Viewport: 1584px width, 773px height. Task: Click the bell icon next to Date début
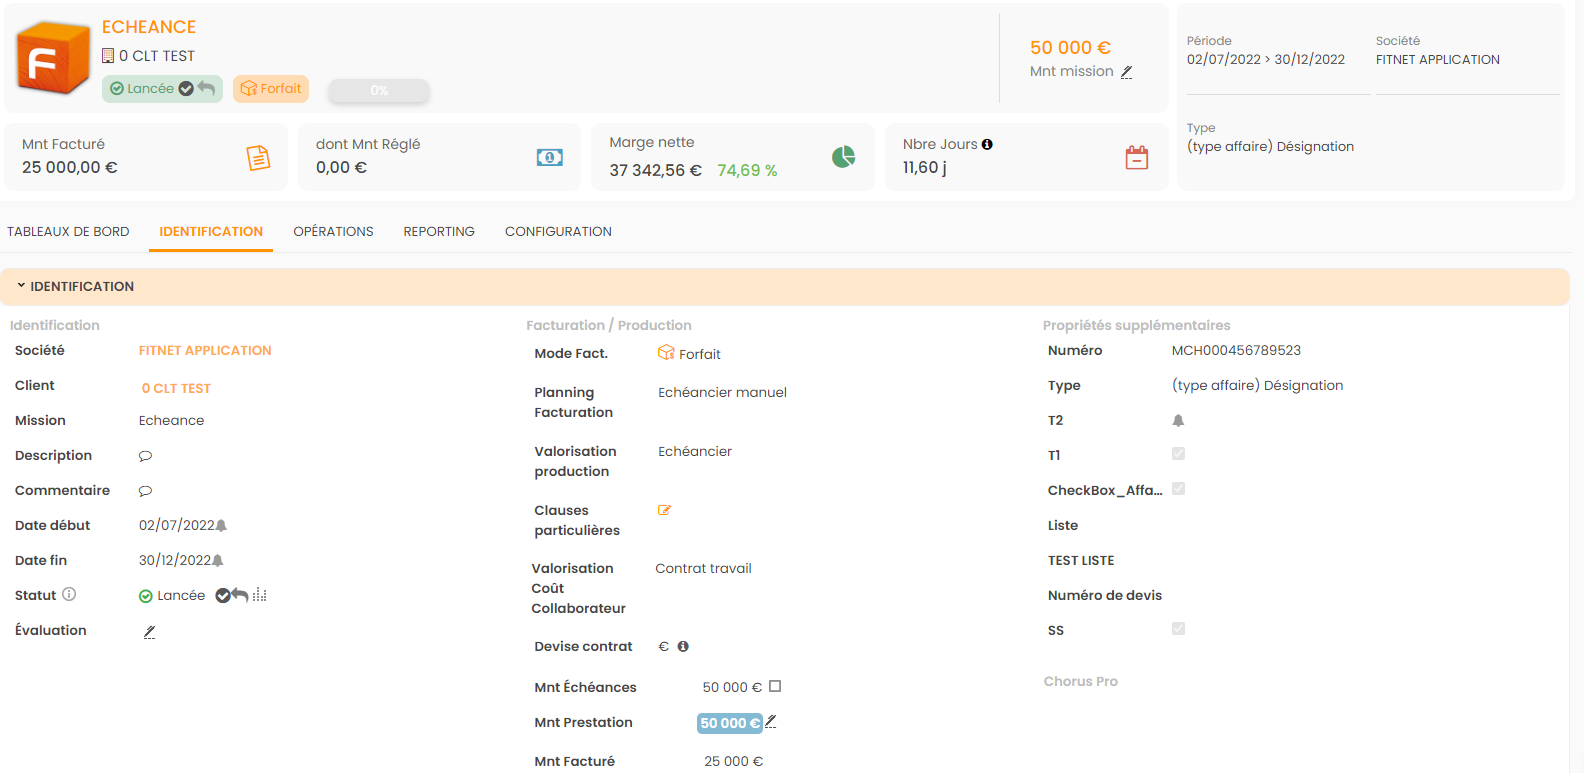222,526
